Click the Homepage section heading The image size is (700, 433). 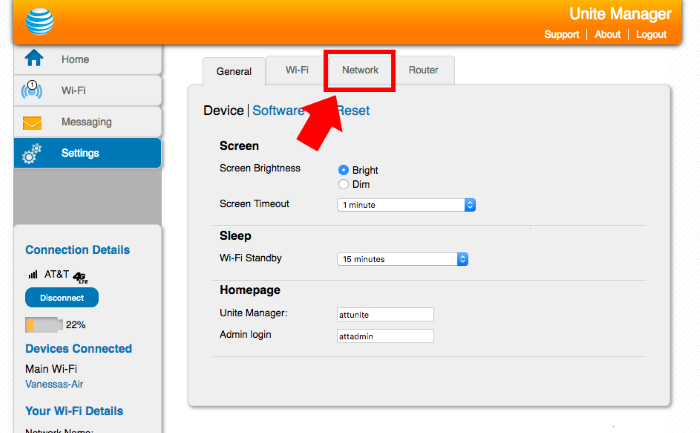click(x=250, y=290)
